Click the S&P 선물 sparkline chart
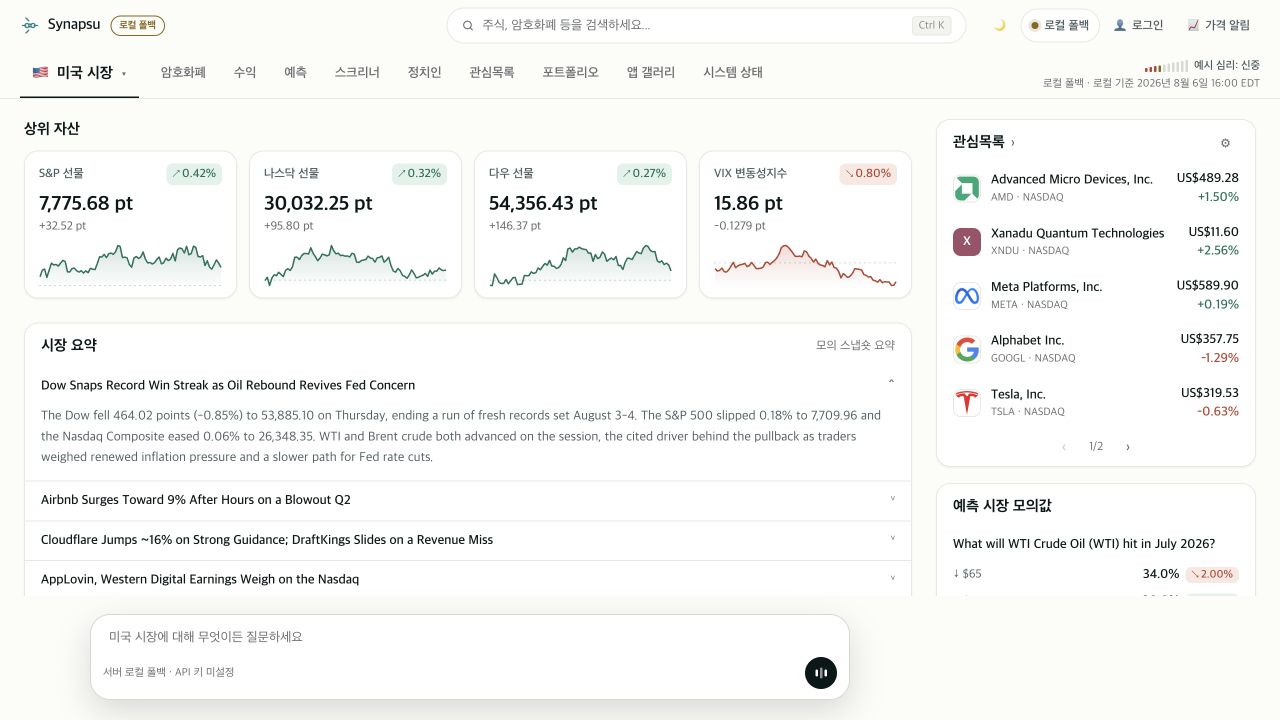Screen dimensions: 1280x720 click(130, 264)
